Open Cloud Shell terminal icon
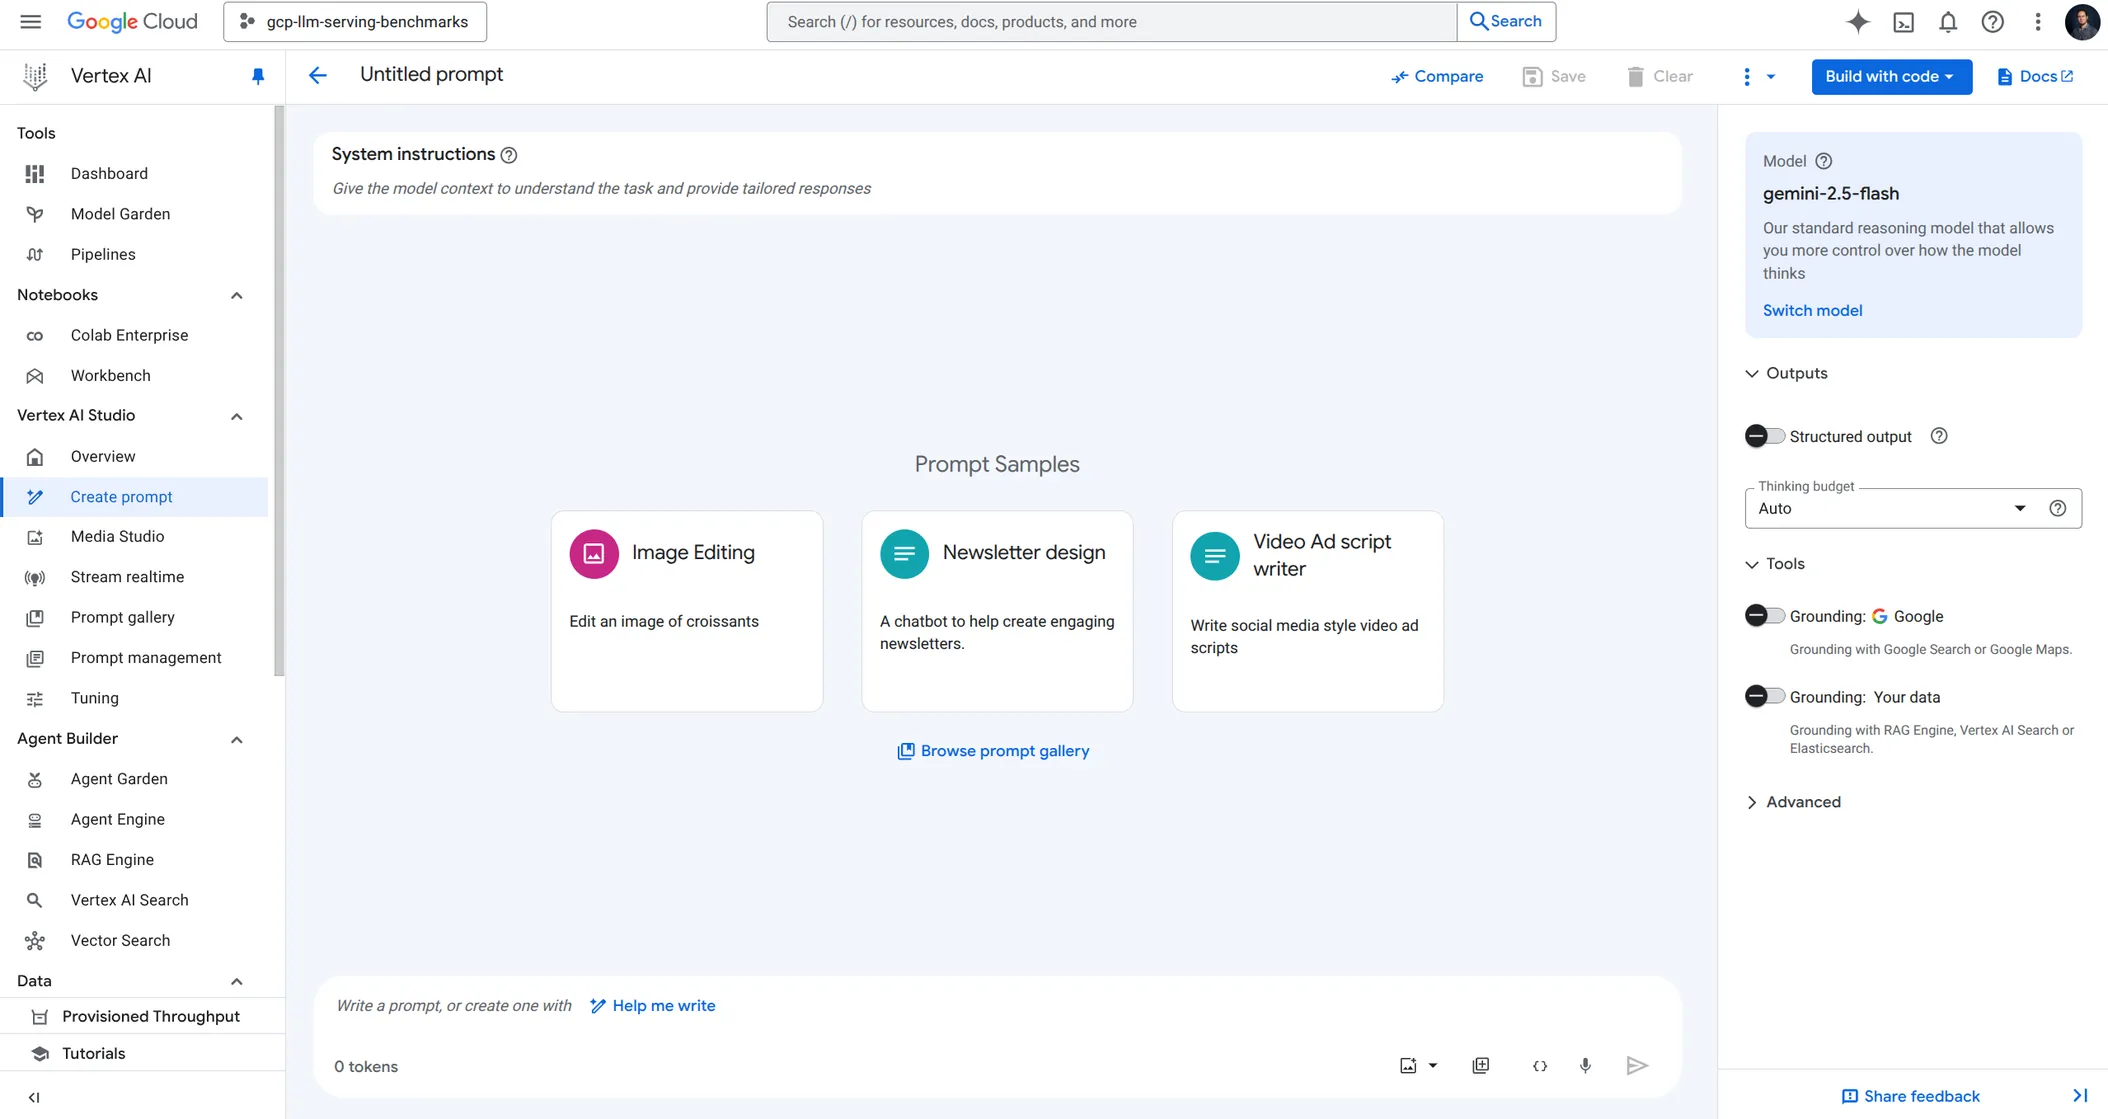2108x1119 pixels. 1903,21
